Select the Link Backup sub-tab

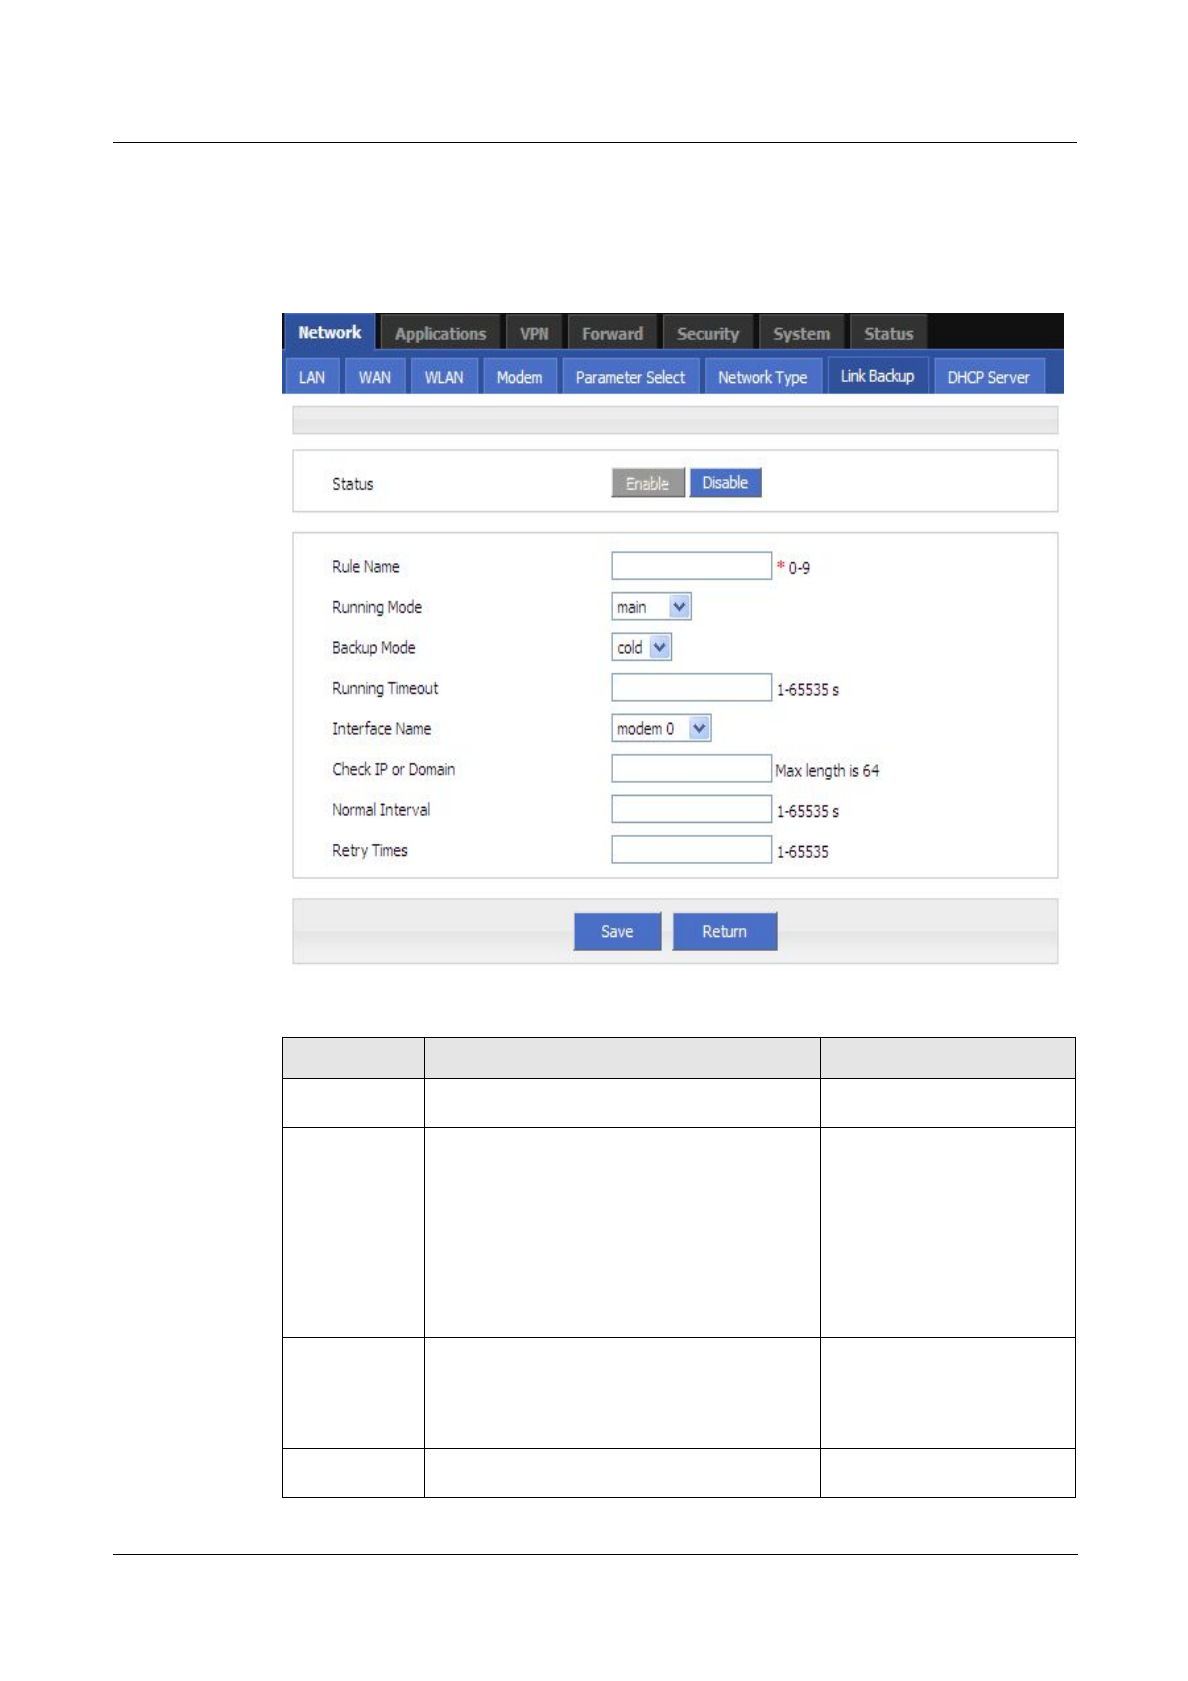[x=877, y=375]
